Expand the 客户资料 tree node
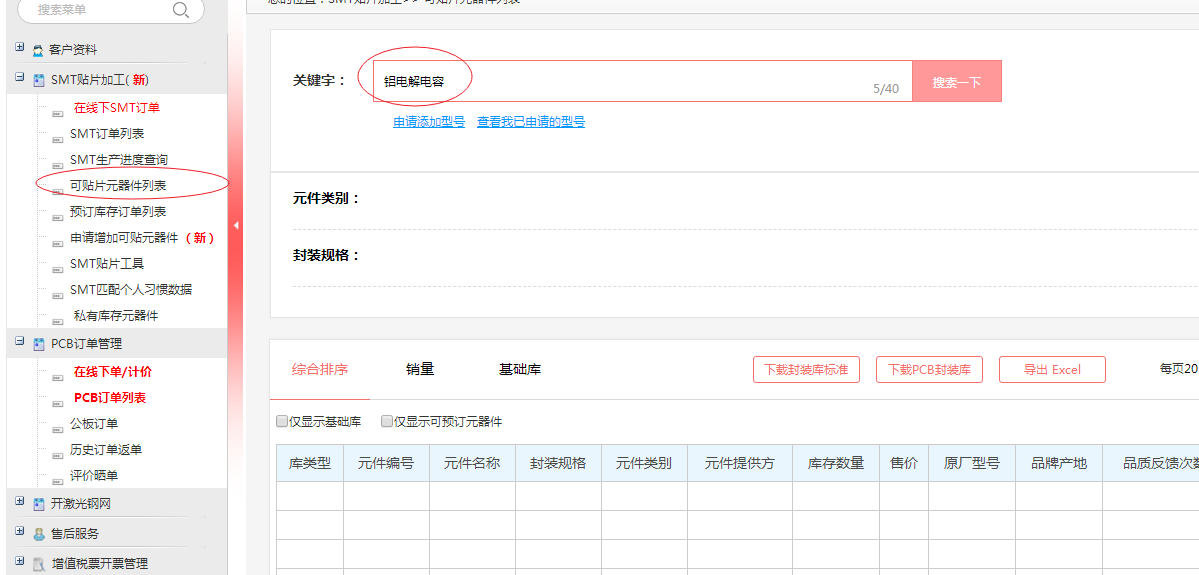Image resolution: width=1199 pixels, height=575 pixels. click(19, 48)
